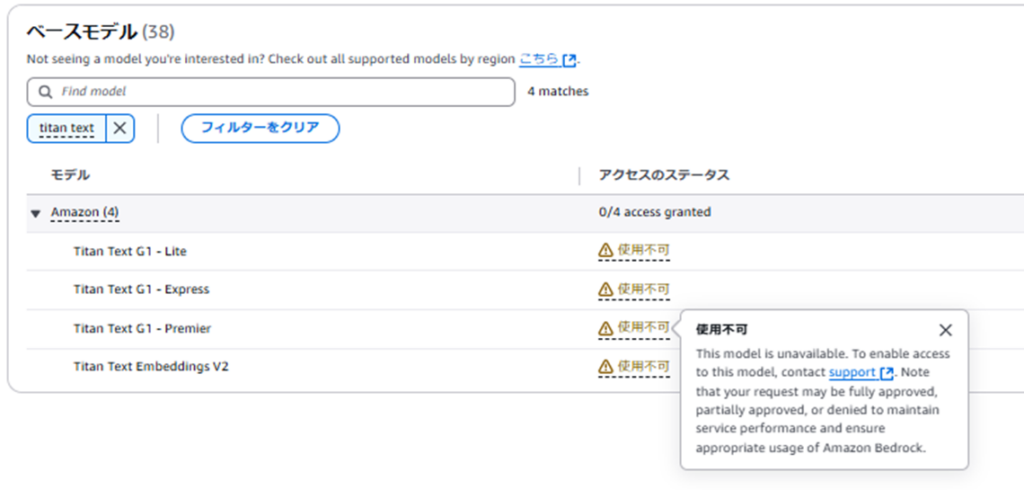Click the external link icon next to こちら
Screen dimensions: 1024x490
(x=569, y=60)
